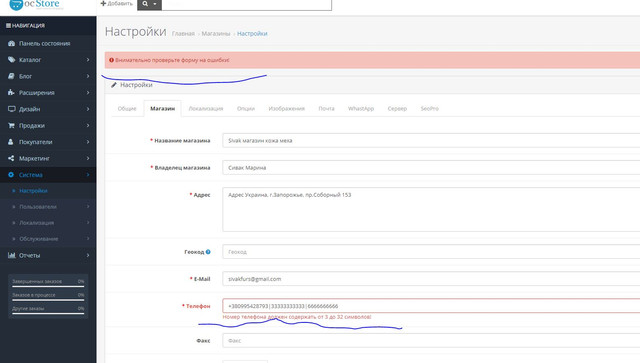Click inside the Адрес text area
Viewport: 640px width, 363px height.
click(431, 209)
